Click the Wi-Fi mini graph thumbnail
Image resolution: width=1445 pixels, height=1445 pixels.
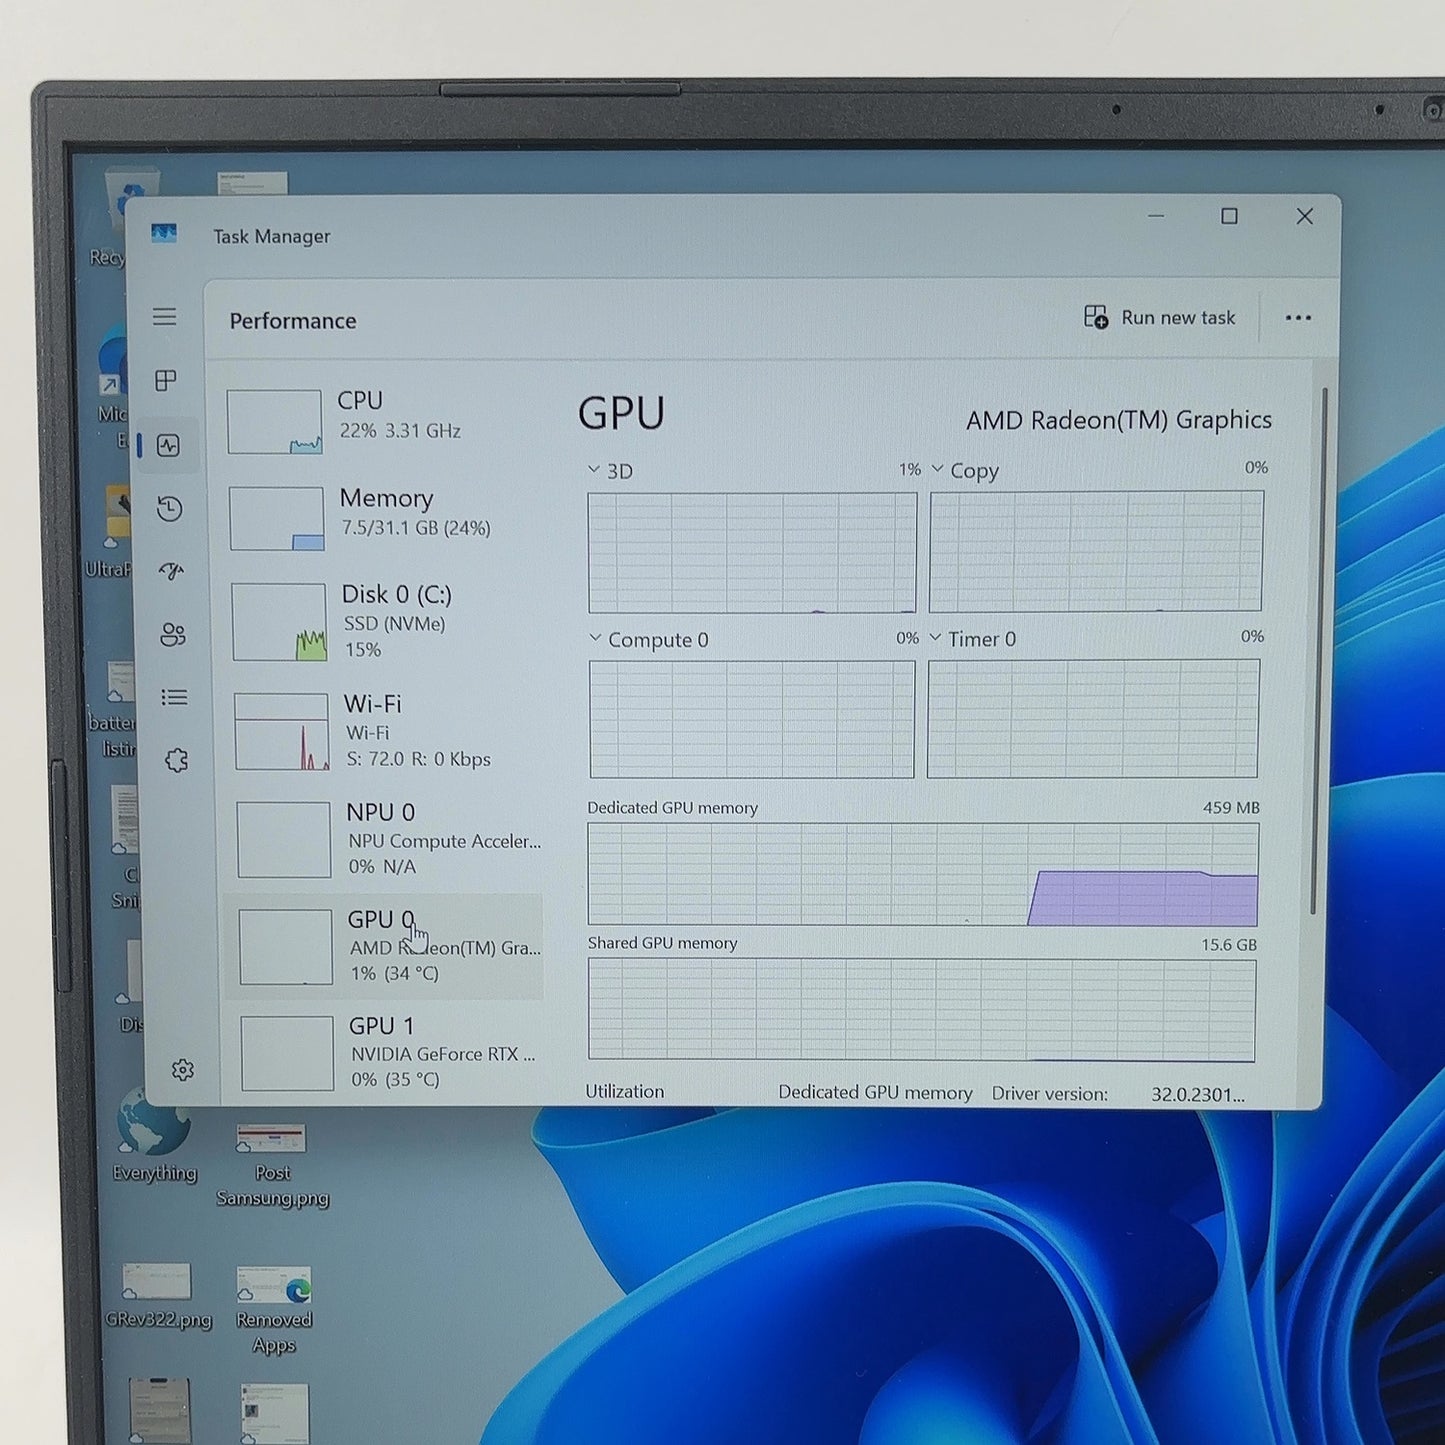pos(282,732)
